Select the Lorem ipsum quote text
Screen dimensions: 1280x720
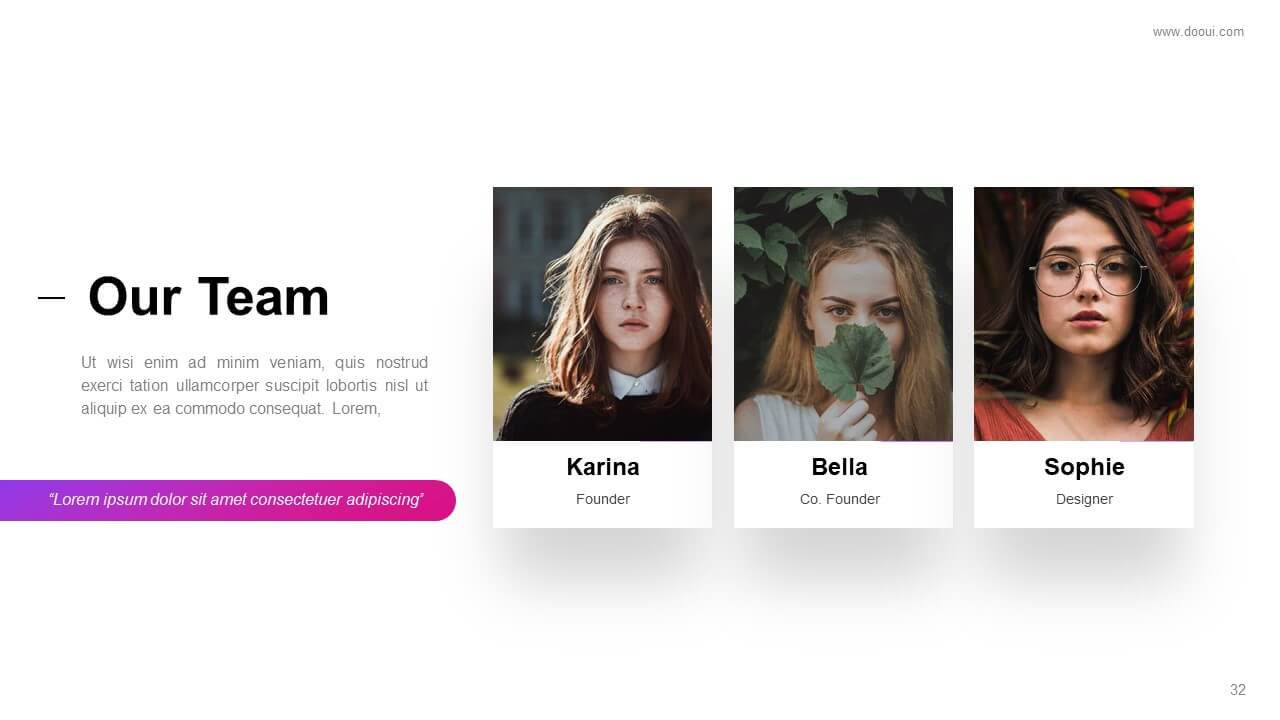point(236,500)
